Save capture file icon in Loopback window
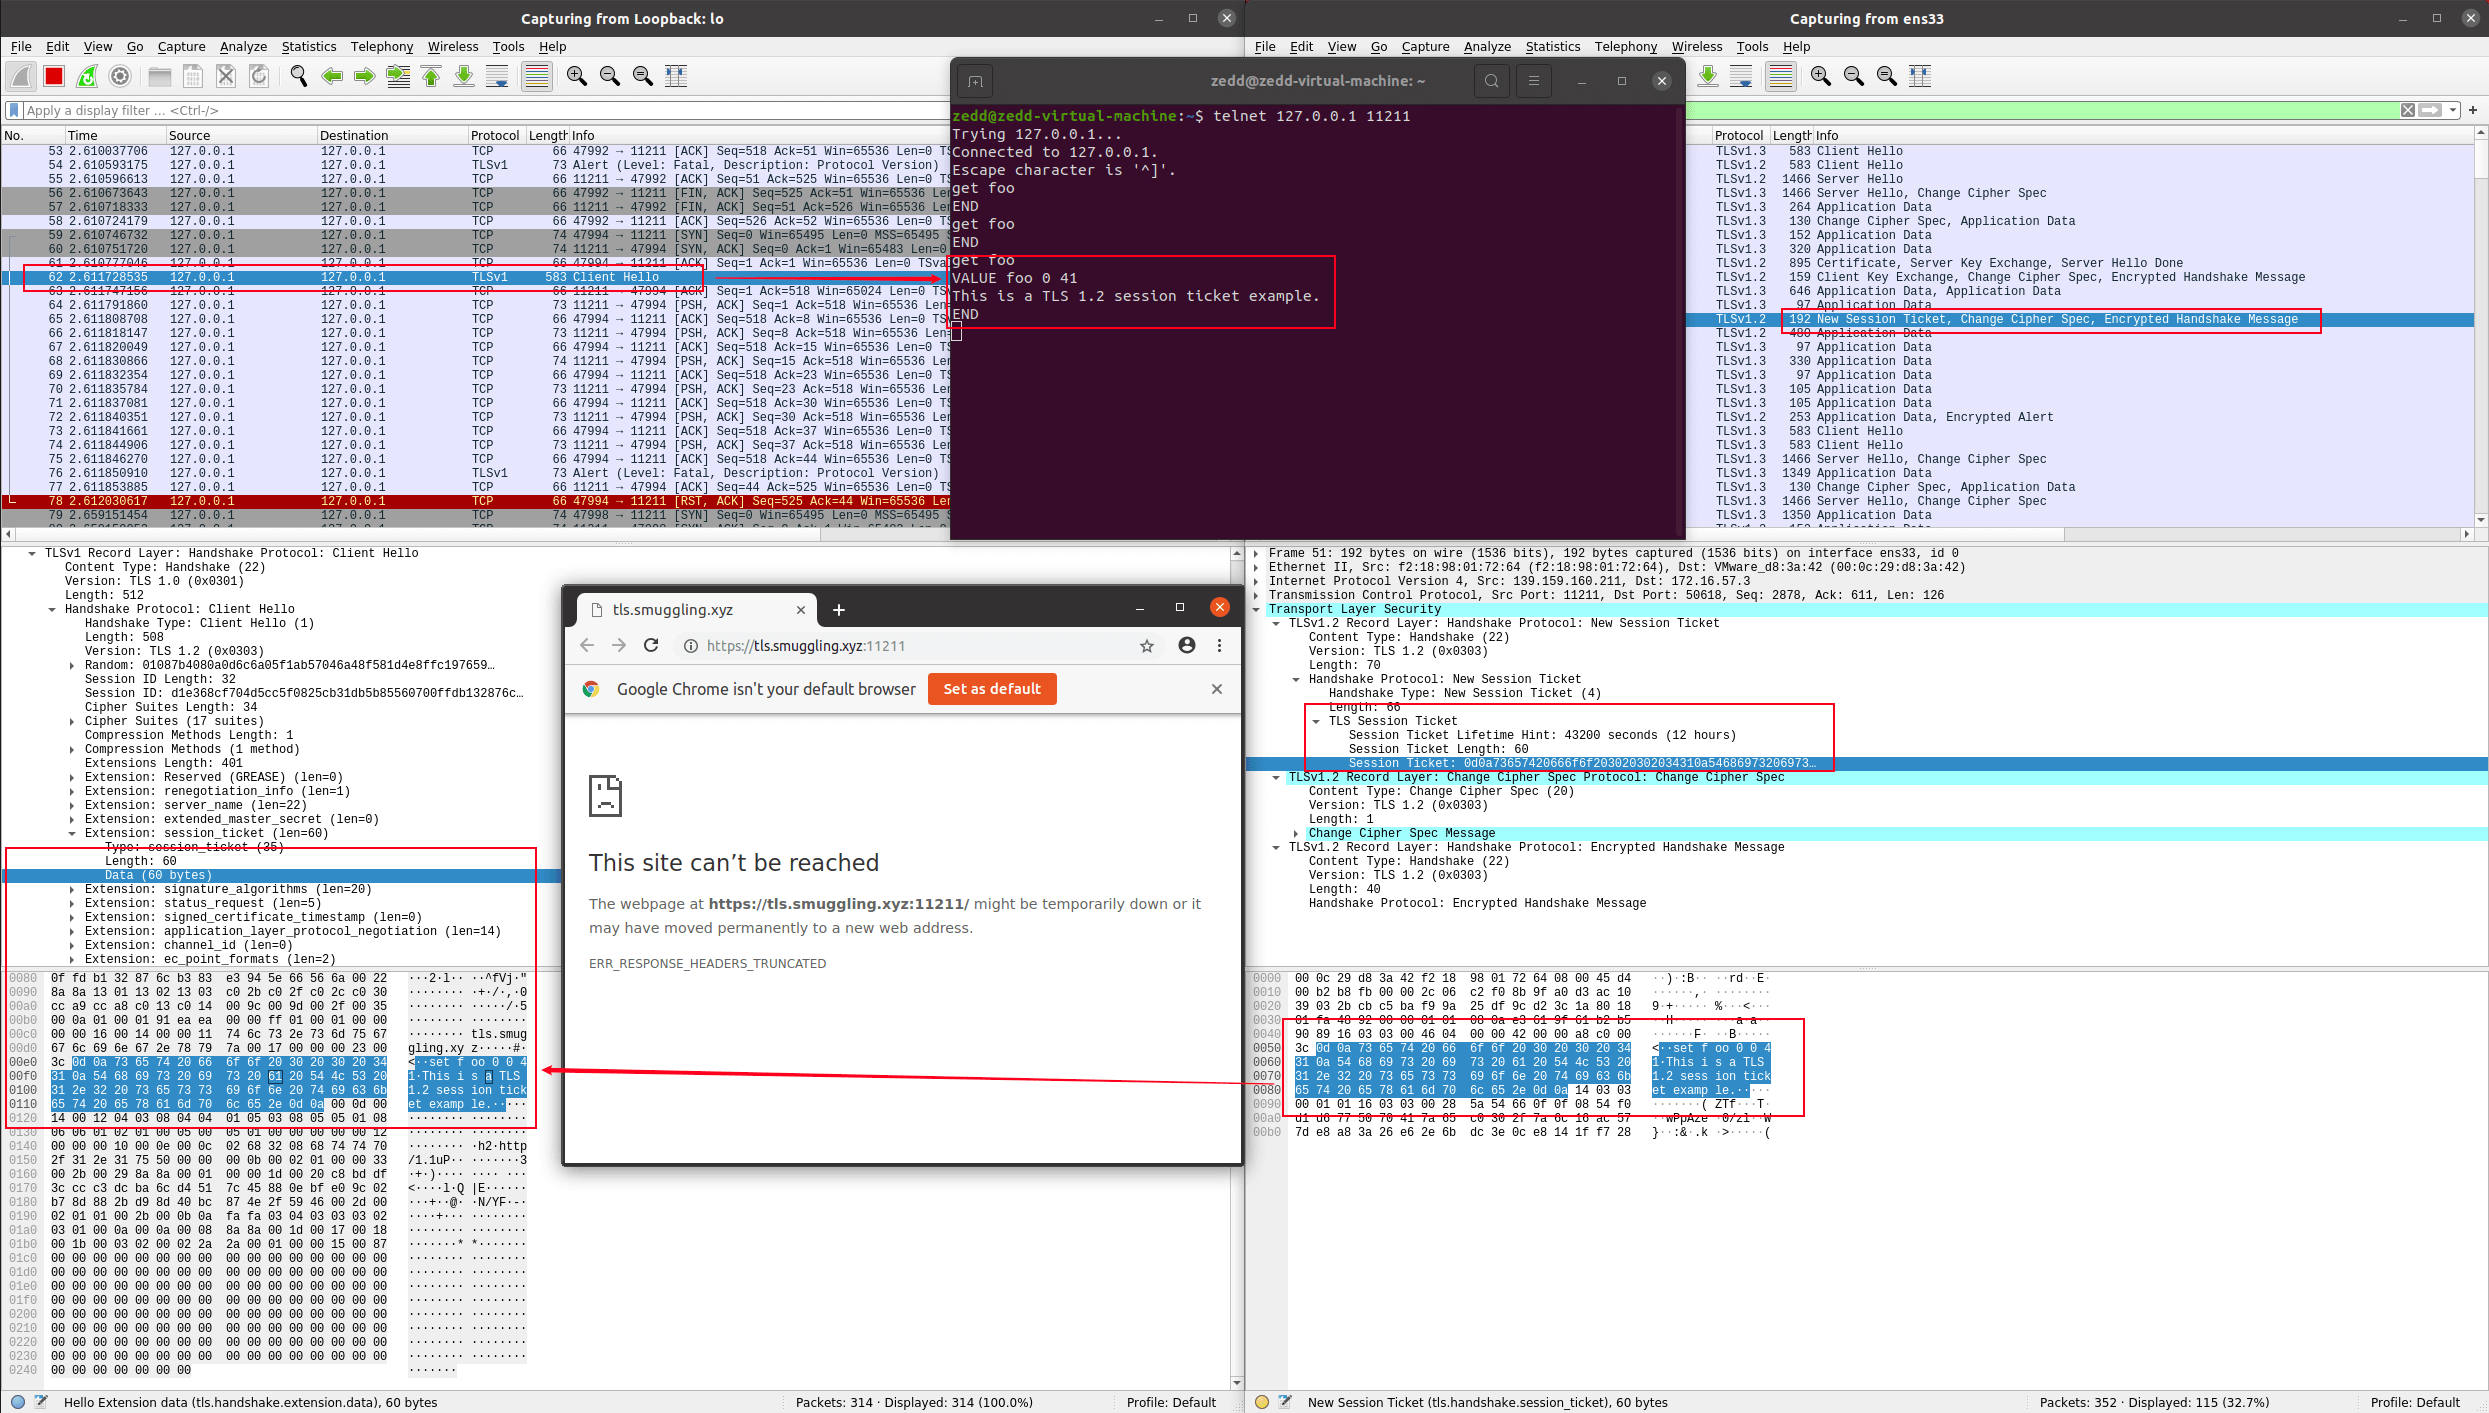Viewport: 2489px width, 1413px height. (193, 76)
